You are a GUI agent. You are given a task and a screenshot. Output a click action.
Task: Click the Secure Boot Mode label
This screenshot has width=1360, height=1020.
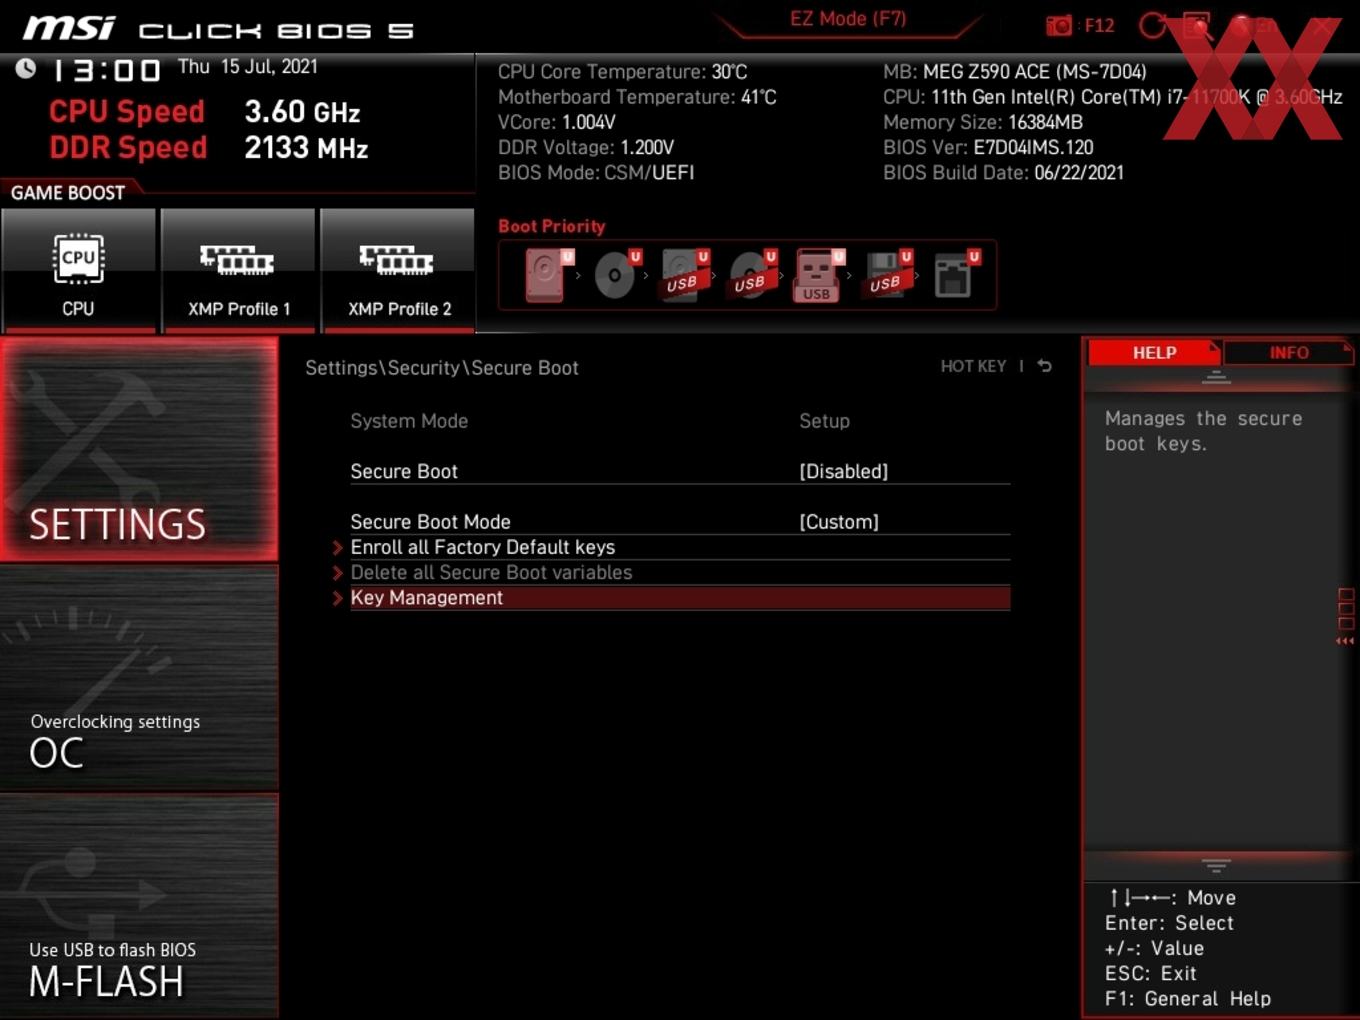[x=430, y=522]
